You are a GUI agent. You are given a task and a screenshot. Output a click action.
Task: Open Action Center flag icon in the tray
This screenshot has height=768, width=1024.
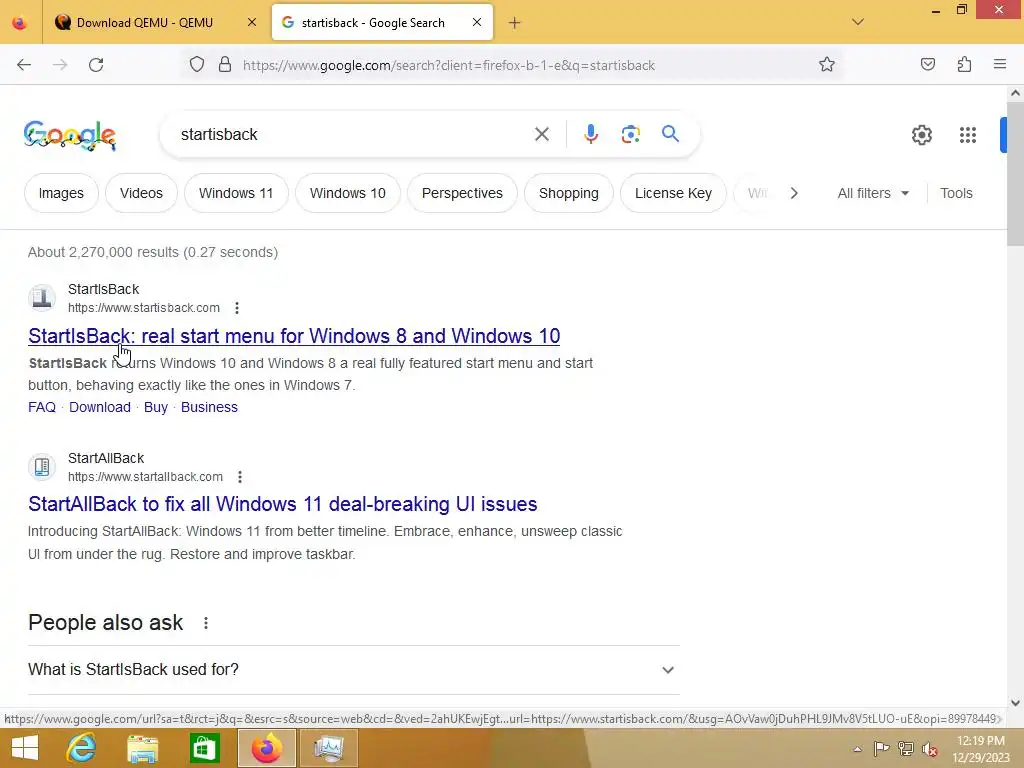(x=881, y=749)
